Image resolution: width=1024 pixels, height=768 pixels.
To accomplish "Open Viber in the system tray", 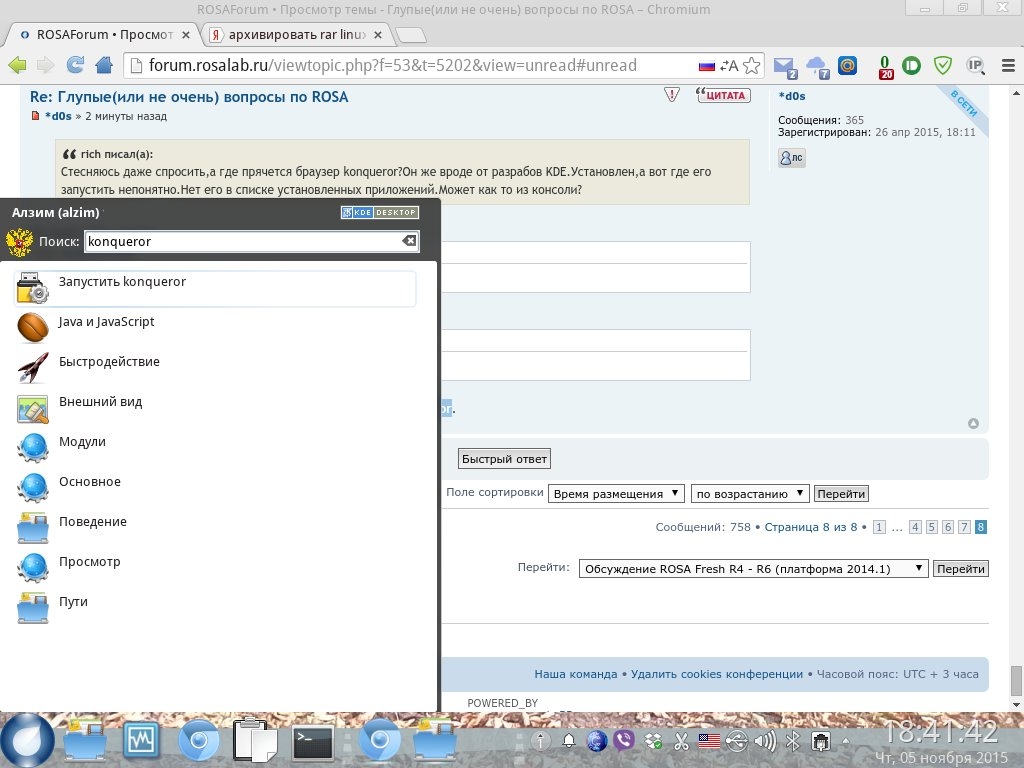I will (624, 741).
